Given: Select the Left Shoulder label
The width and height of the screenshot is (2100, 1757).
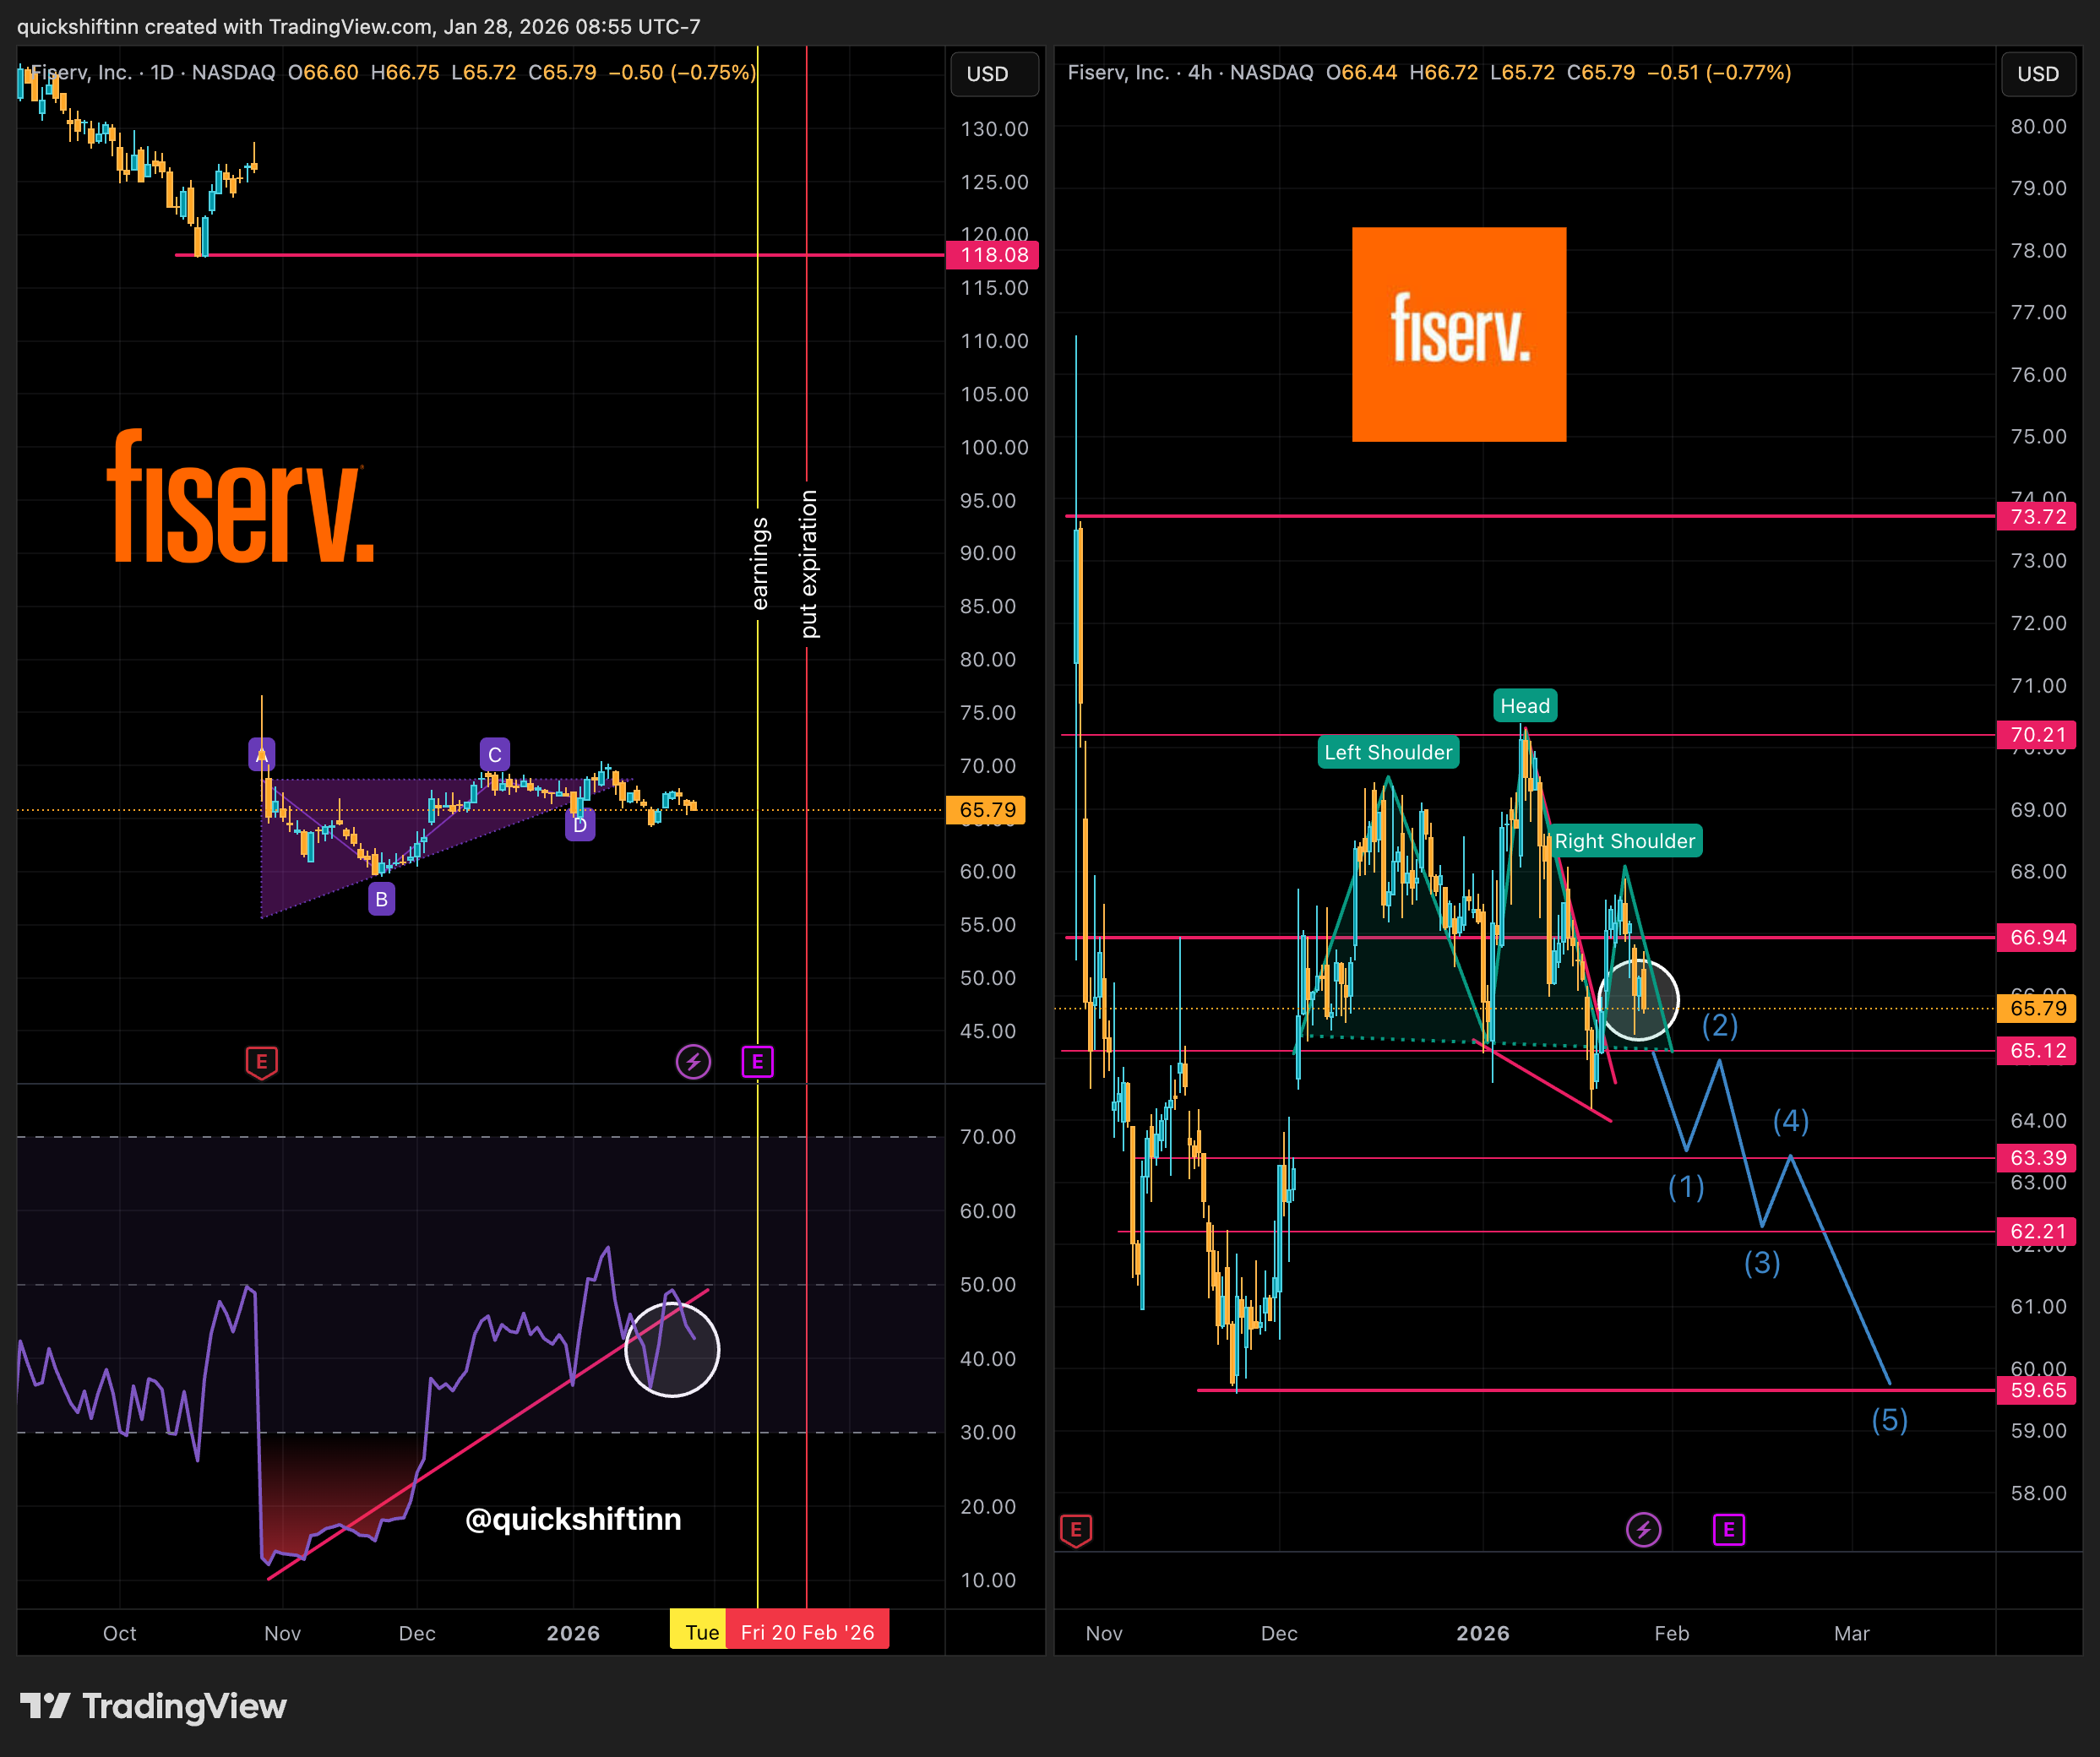Looking at the screenshot, I should [x=1388, y=752].
